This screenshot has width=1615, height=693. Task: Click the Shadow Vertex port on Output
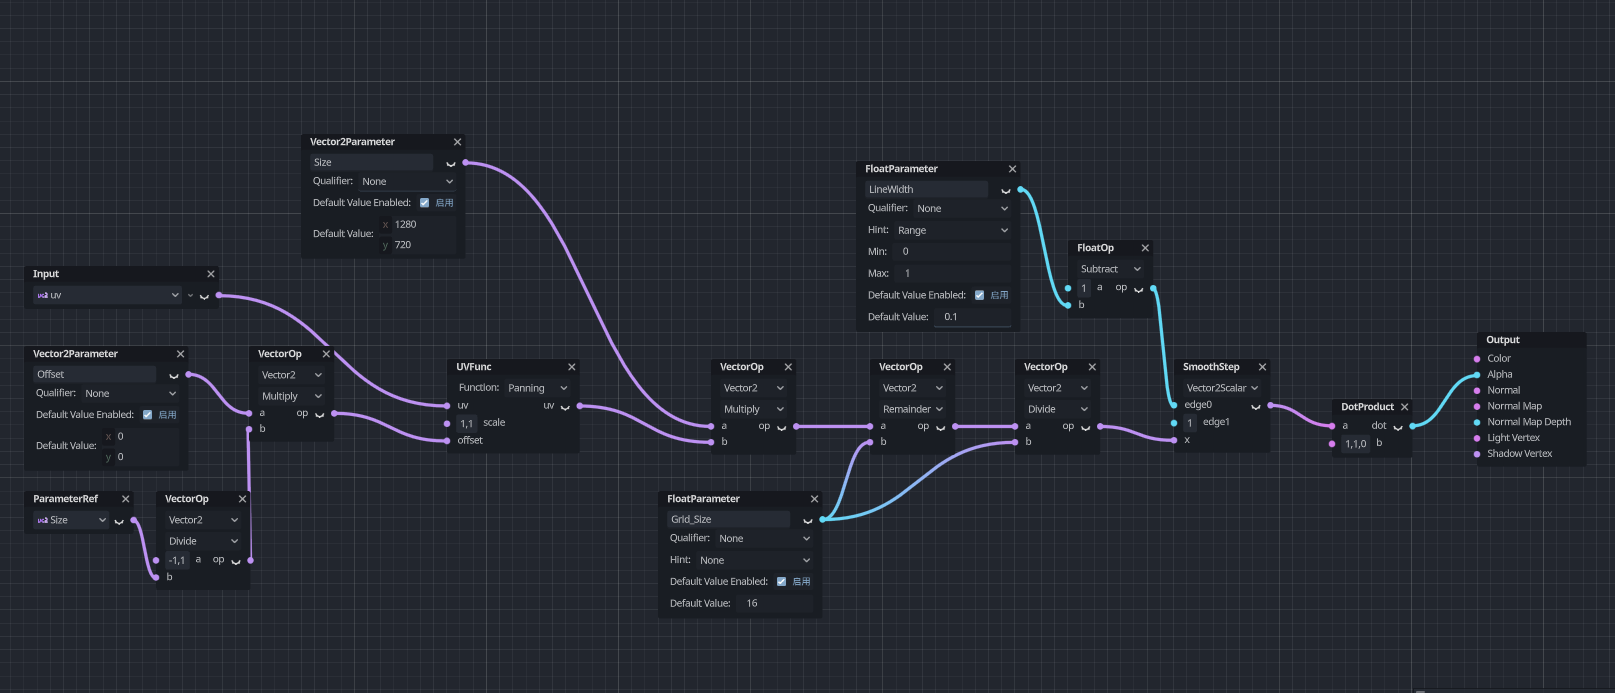[x=1477, y=454]
